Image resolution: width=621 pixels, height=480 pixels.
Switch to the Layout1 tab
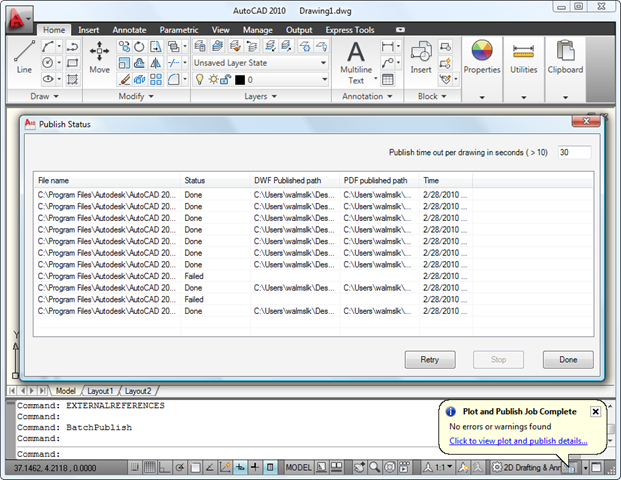point(102,390)
